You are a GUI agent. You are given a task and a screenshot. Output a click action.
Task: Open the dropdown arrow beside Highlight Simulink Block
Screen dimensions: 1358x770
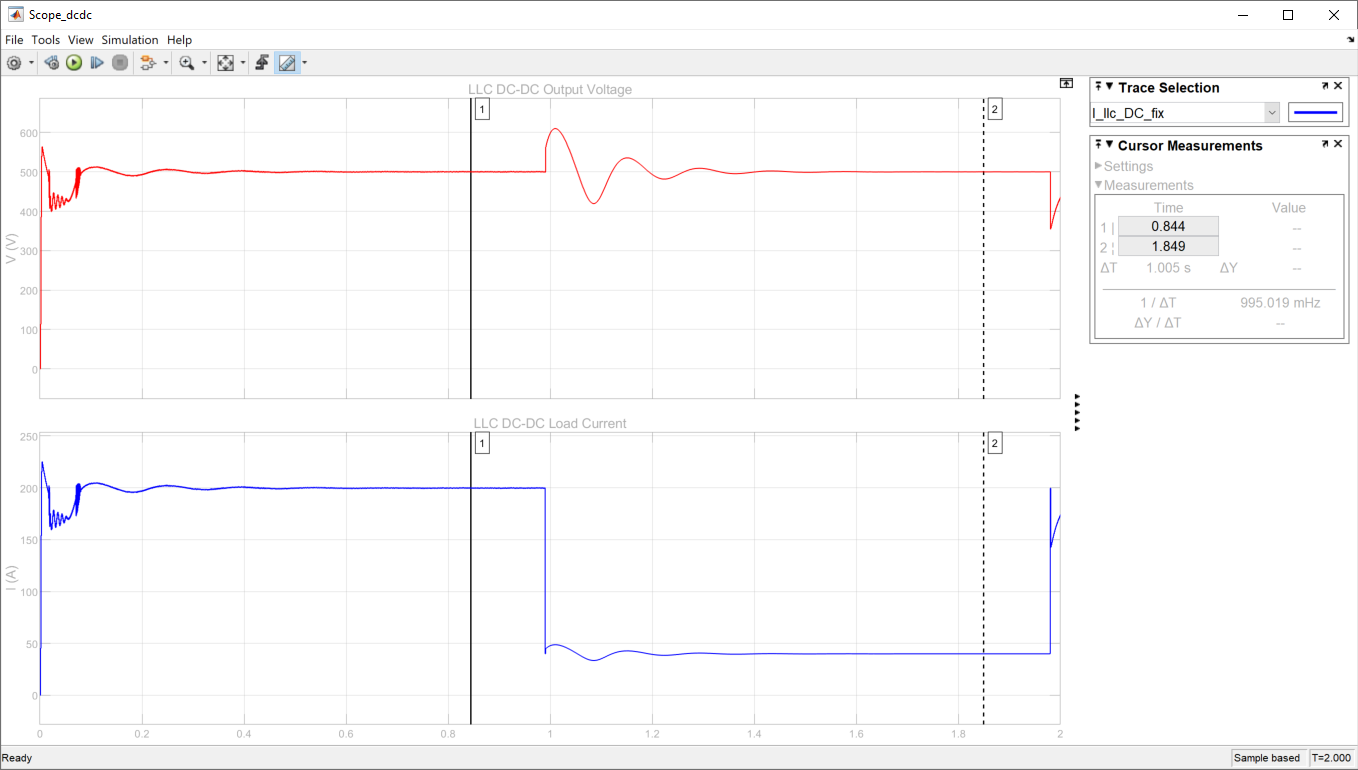click(x=166, y=63)
